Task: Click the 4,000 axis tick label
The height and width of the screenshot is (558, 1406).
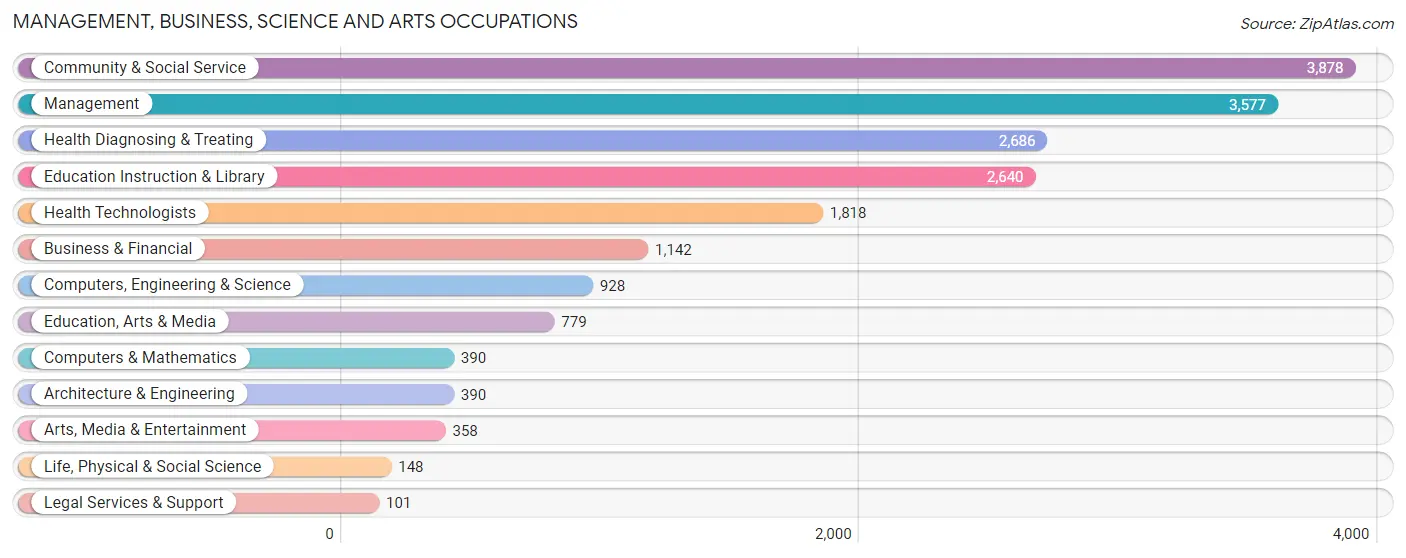Action: (1351, 534)
